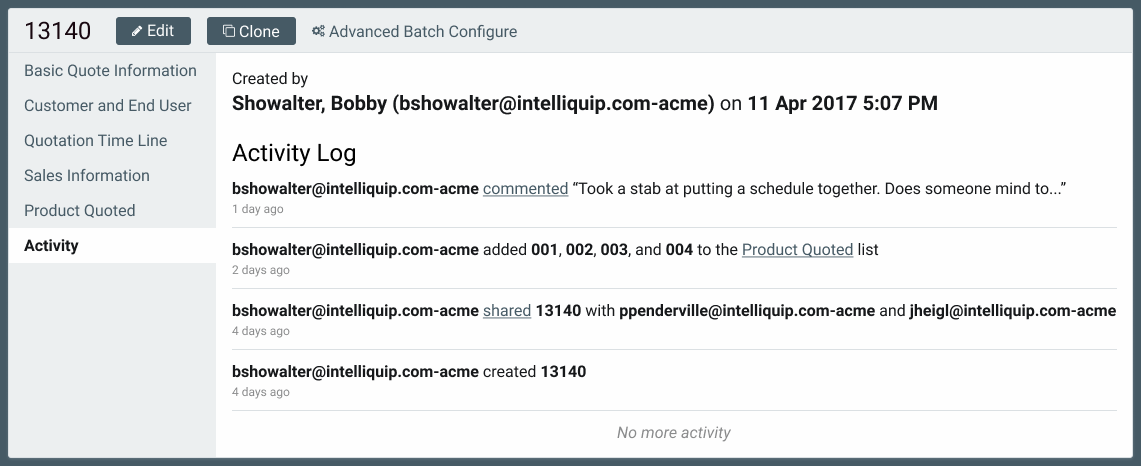
Task: Clone quote 13140
Action: (x=251, y=31)
